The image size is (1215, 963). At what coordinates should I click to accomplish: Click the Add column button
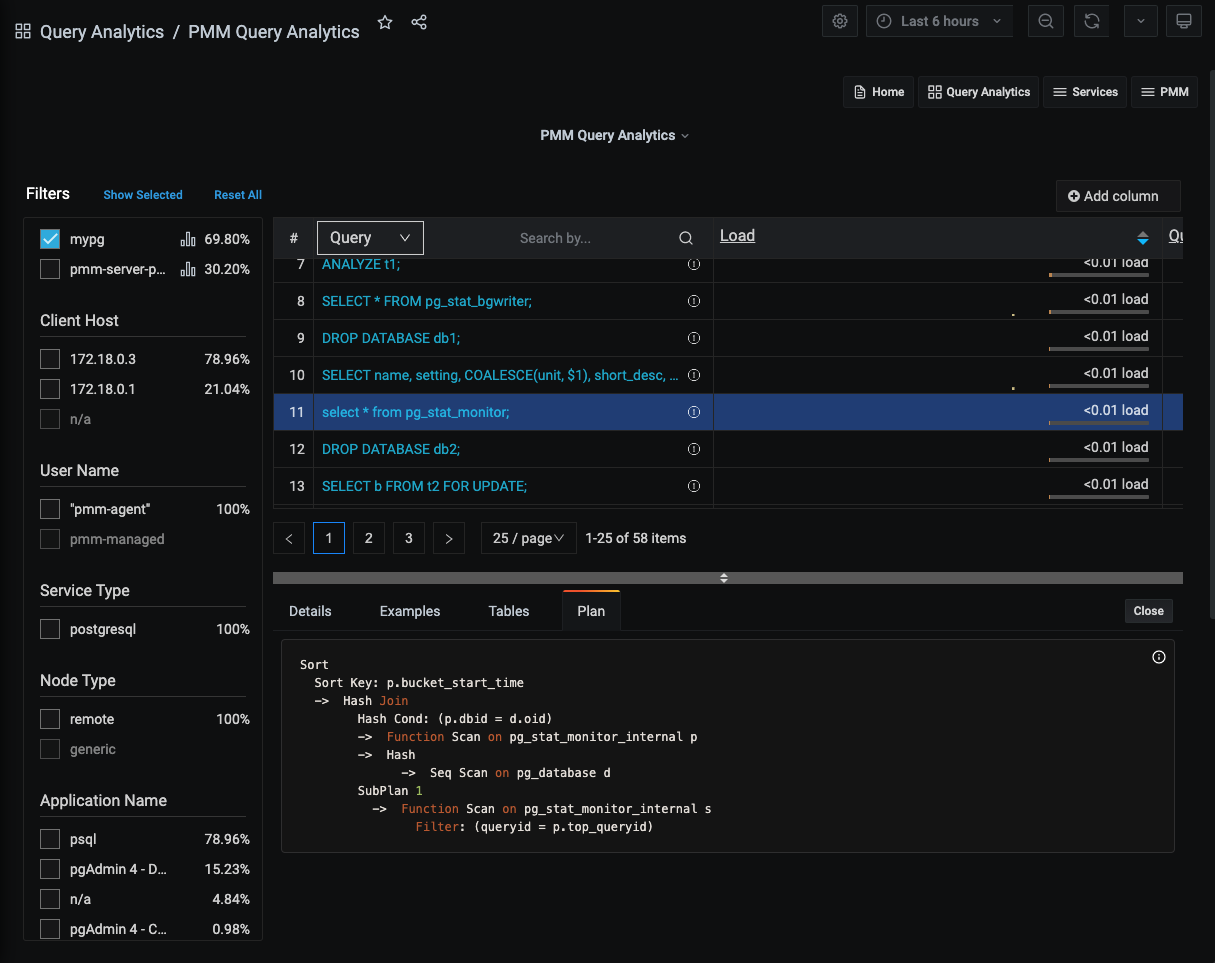1118,196
